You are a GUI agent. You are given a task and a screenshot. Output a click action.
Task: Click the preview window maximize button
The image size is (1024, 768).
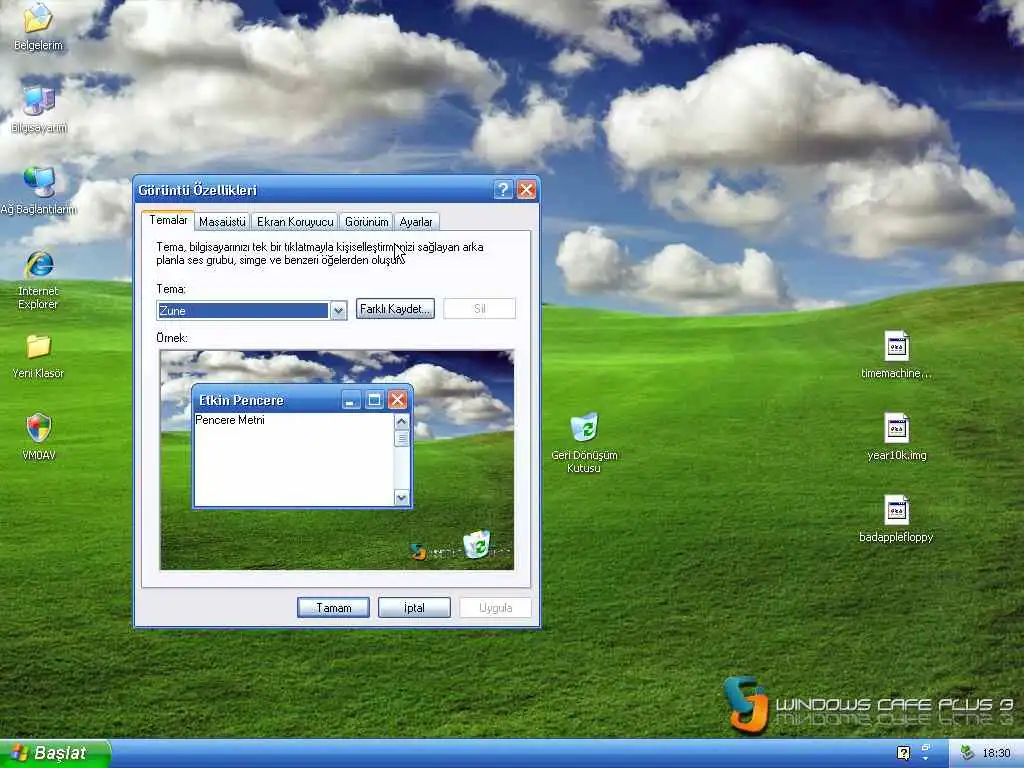(374, 400)
